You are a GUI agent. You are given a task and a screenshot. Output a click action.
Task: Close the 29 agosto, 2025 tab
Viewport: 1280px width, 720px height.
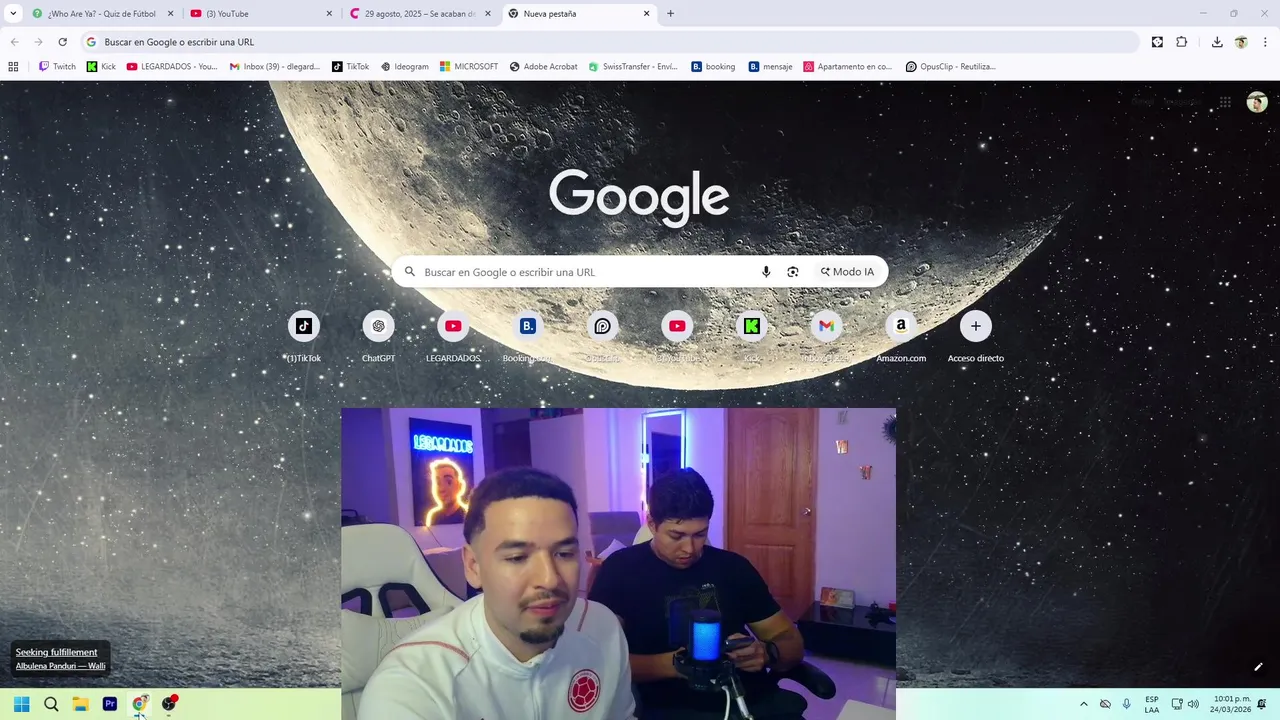click(488, 14)
